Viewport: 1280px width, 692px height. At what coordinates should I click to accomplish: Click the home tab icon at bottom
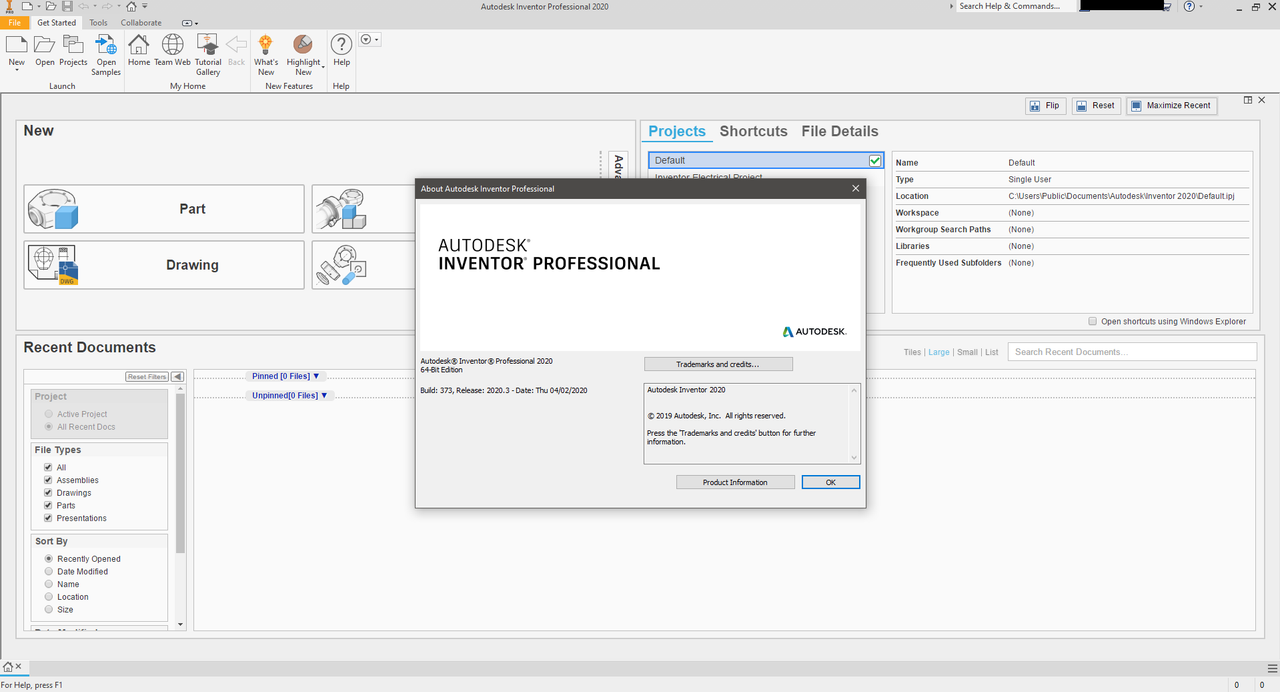coord(8,667)
